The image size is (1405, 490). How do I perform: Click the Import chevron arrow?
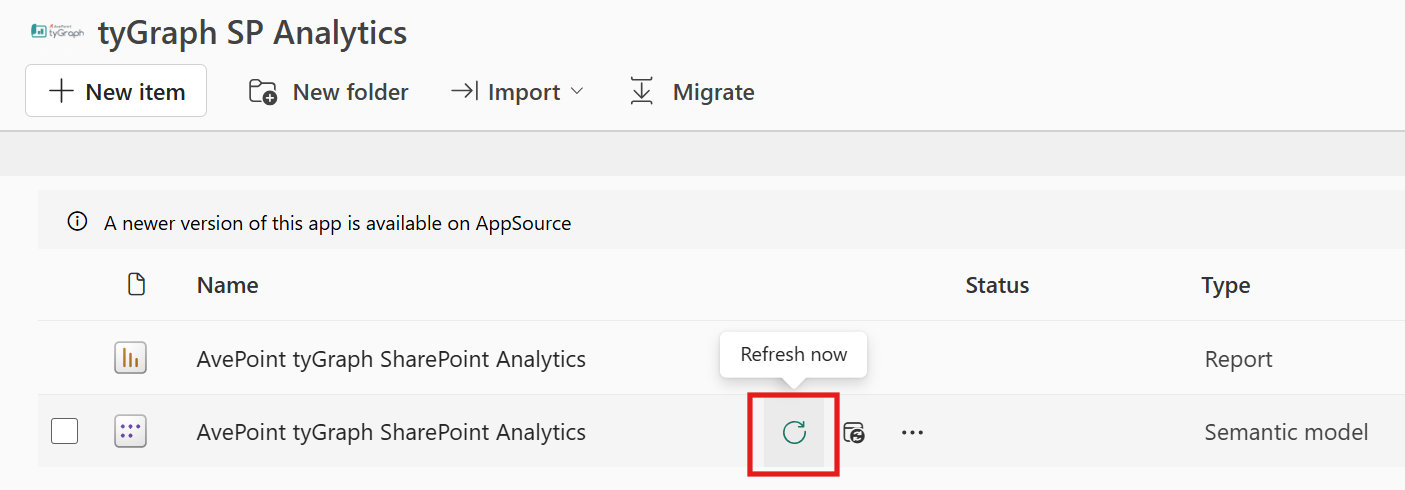point(576,92)
